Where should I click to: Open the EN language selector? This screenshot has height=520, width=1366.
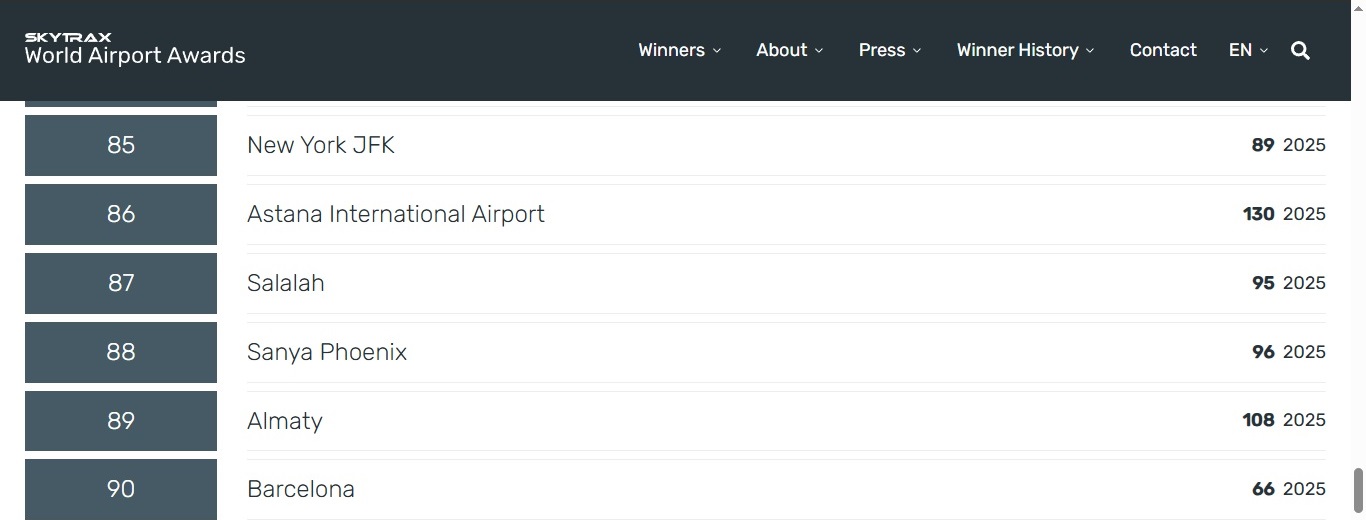(1248, 50)
